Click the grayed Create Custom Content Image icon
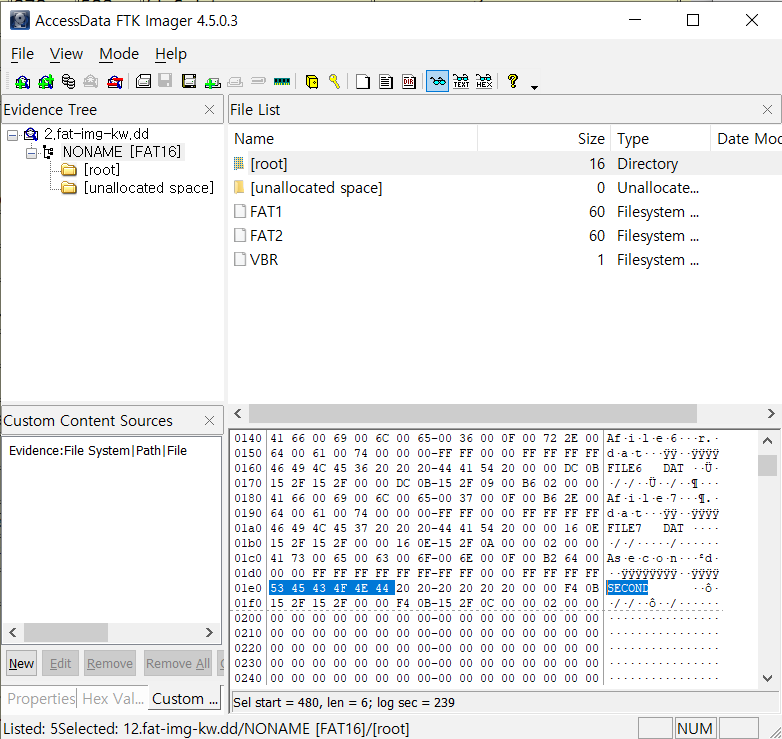Screen dimensions: 782x739 tap(235, 81)
